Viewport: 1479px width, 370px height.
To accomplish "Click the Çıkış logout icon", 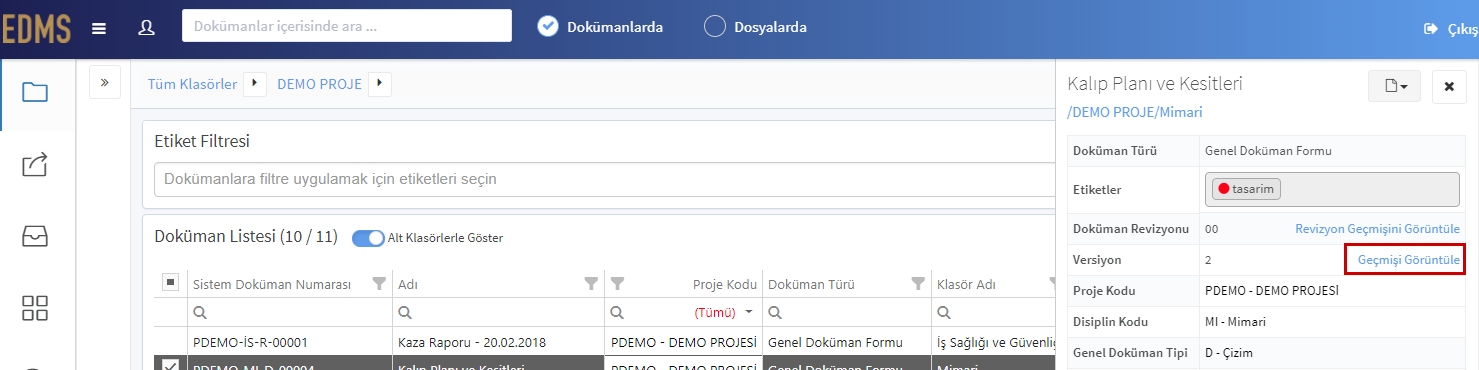I will 1431,29.
